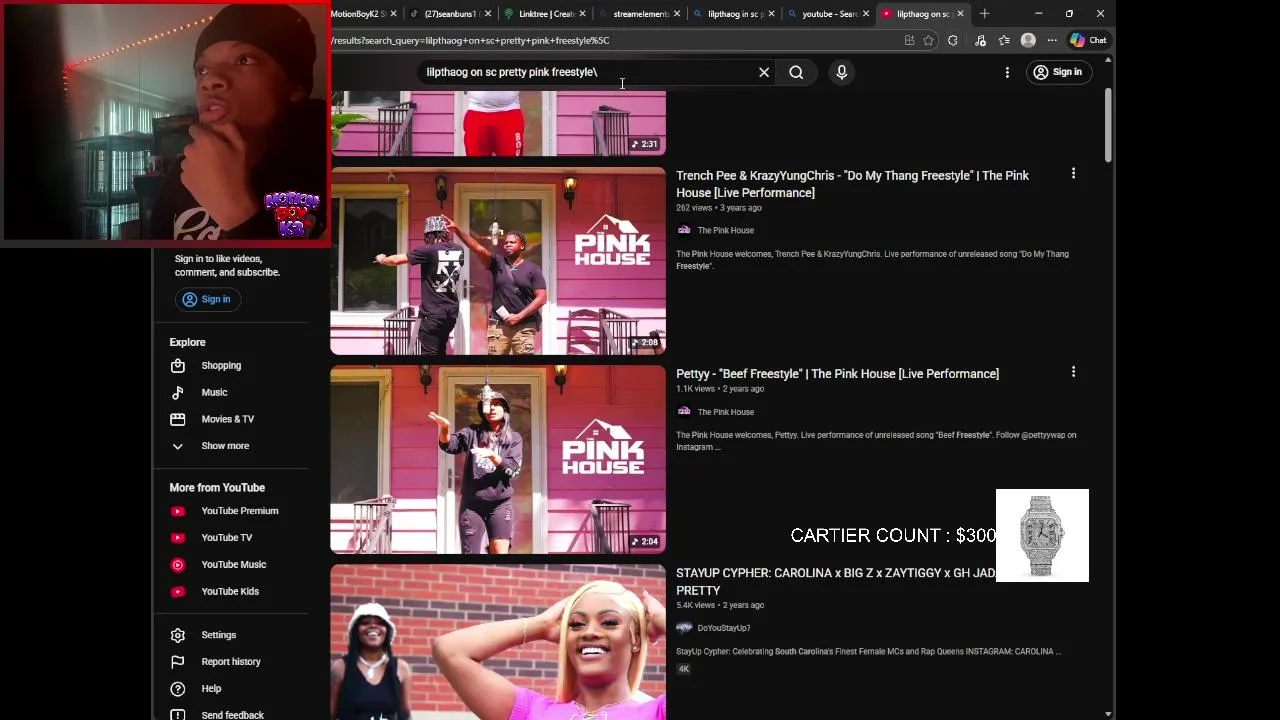
Task: Click the page vertical scrollbar
Action: [x=1108, y=125]
